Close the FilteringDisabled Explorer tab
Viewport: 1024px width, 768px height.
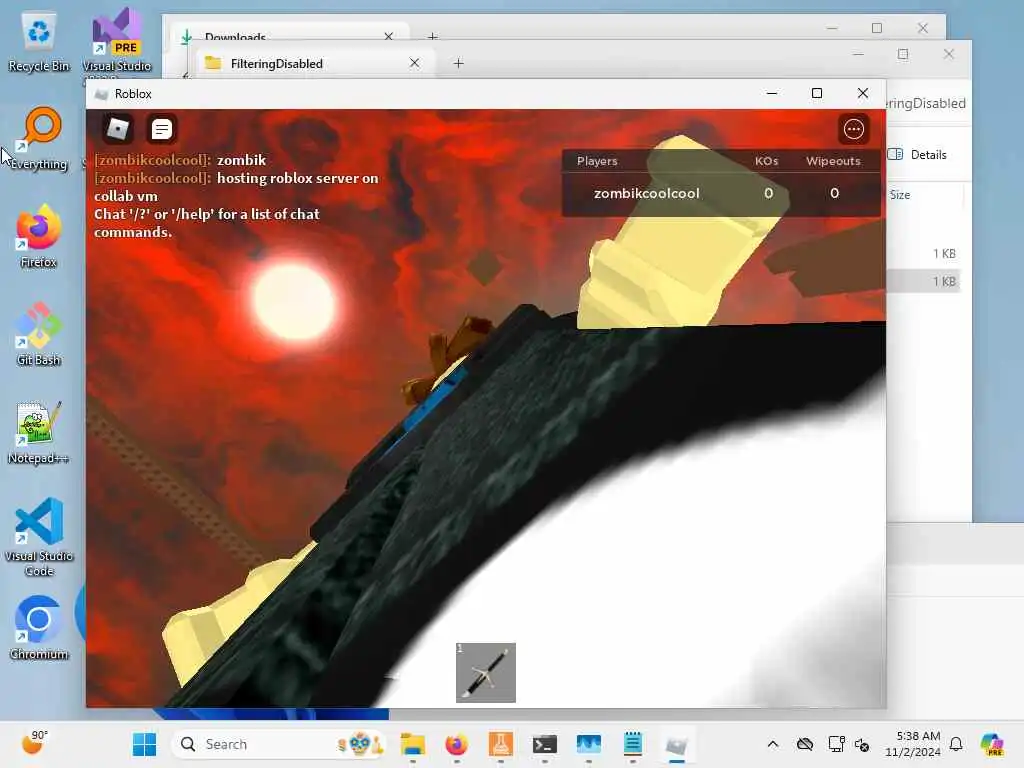pos(414,63)
